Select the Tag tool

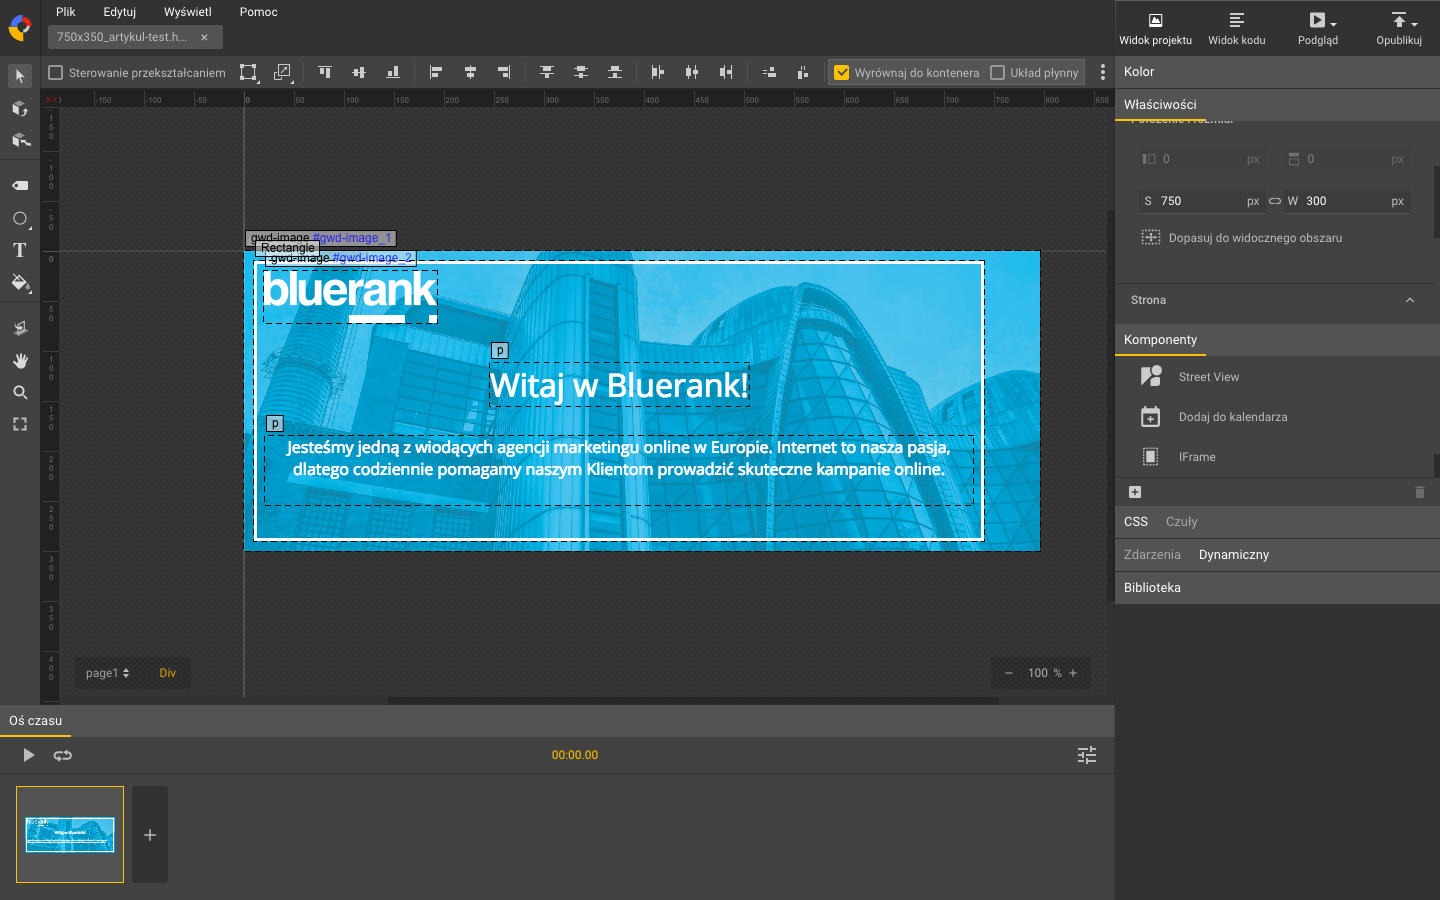pyautogui.click(x=20, y=185)
